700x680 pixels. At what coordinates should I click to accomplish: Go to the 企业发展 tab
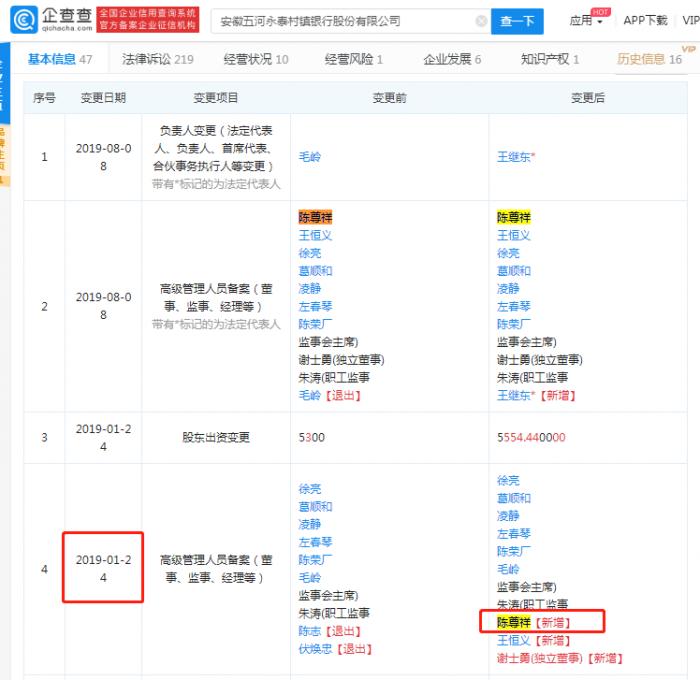pos(452,59)
